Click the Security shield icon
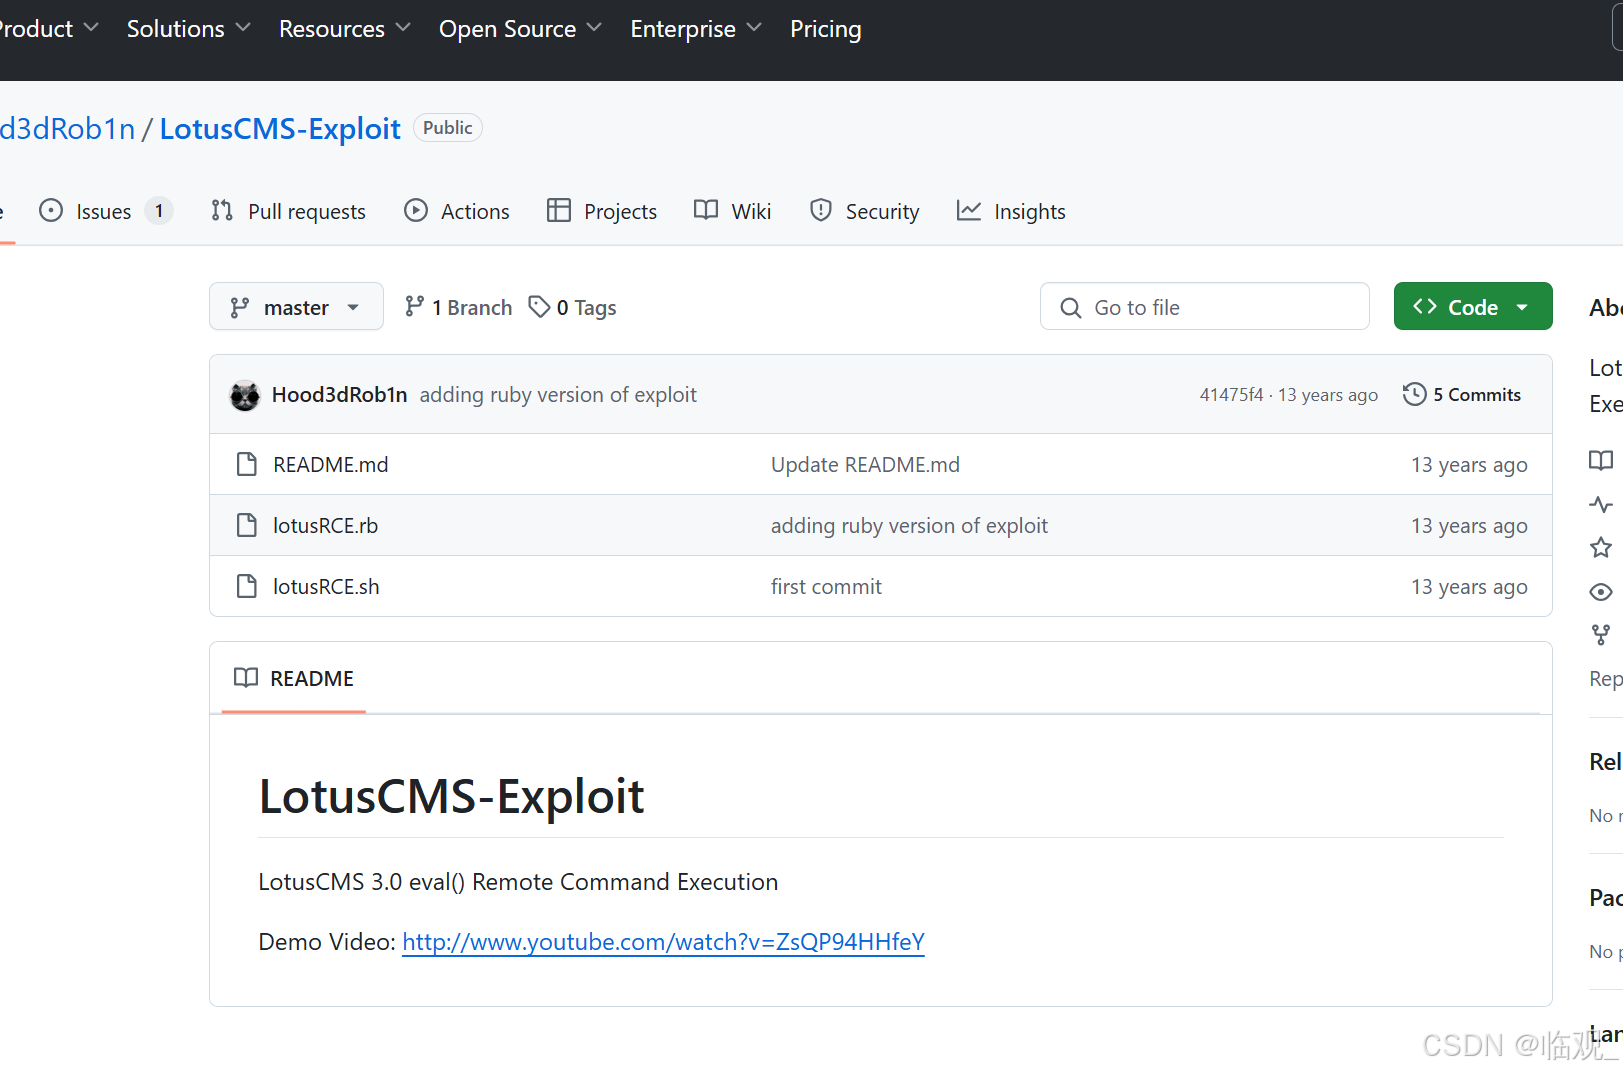 tap(821, 210)
